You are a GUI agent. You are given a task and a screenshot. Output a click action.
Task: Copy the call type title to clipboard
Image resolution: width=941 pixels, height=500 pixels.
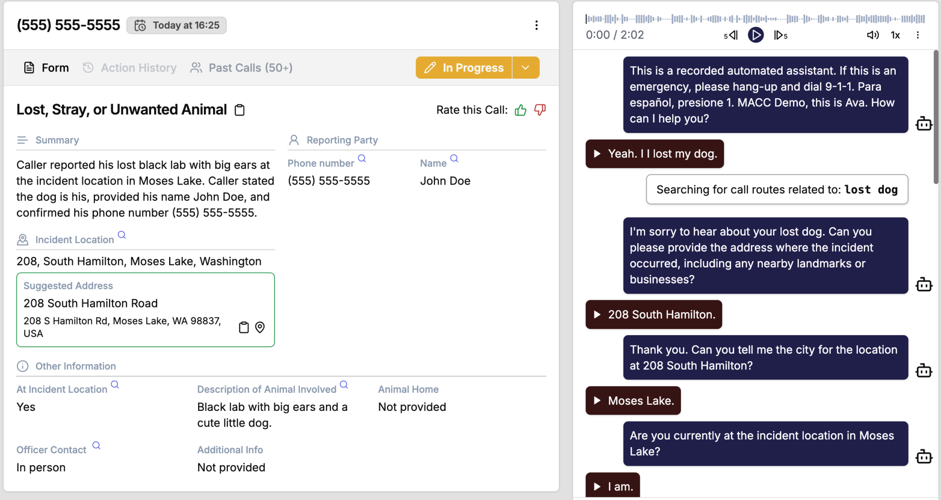tap(240, 110)
